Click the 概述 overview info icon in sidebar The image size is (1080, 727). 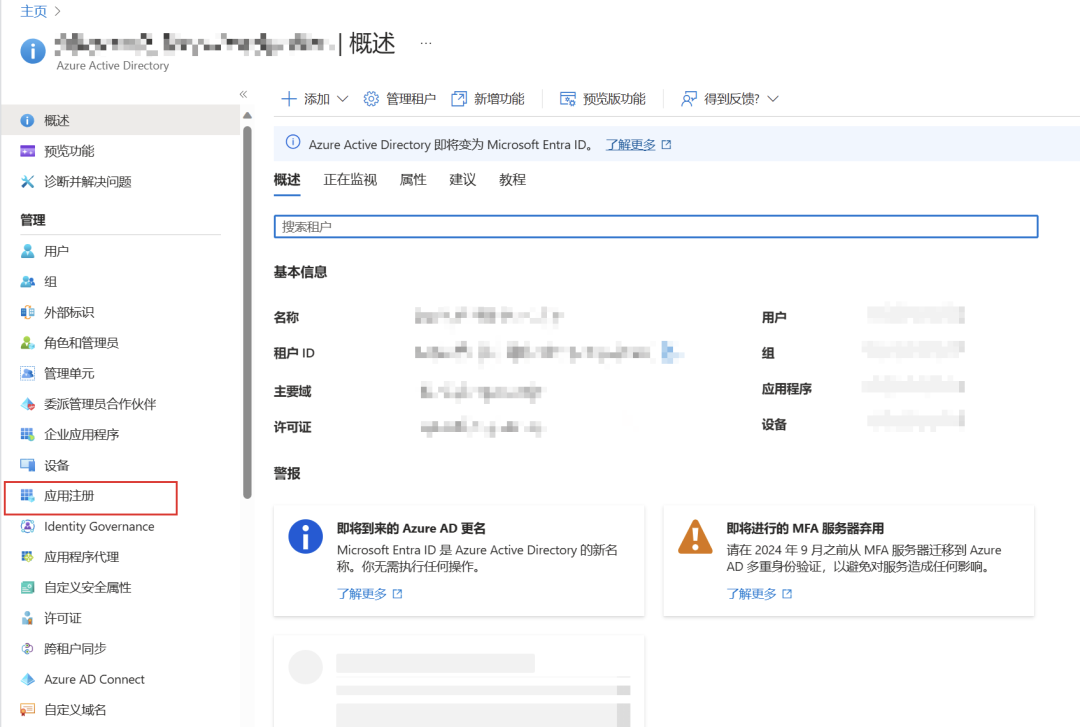[27, 121]
